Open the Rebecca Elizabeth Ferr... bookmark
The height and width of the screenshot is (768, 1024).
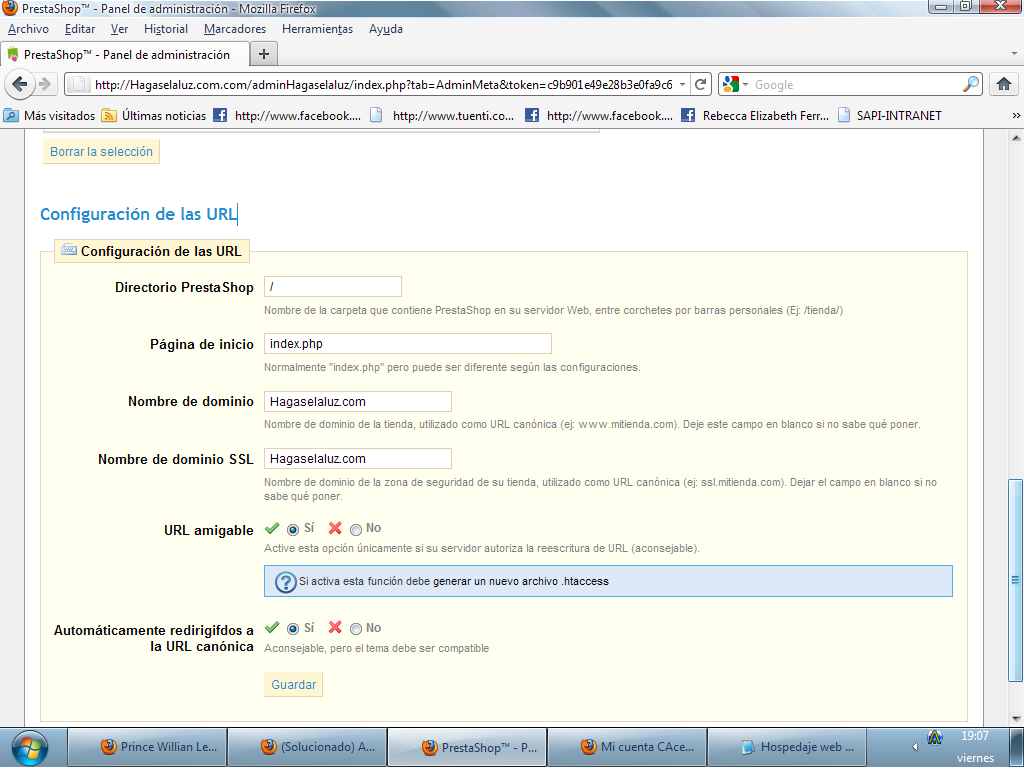pos(755,116)
